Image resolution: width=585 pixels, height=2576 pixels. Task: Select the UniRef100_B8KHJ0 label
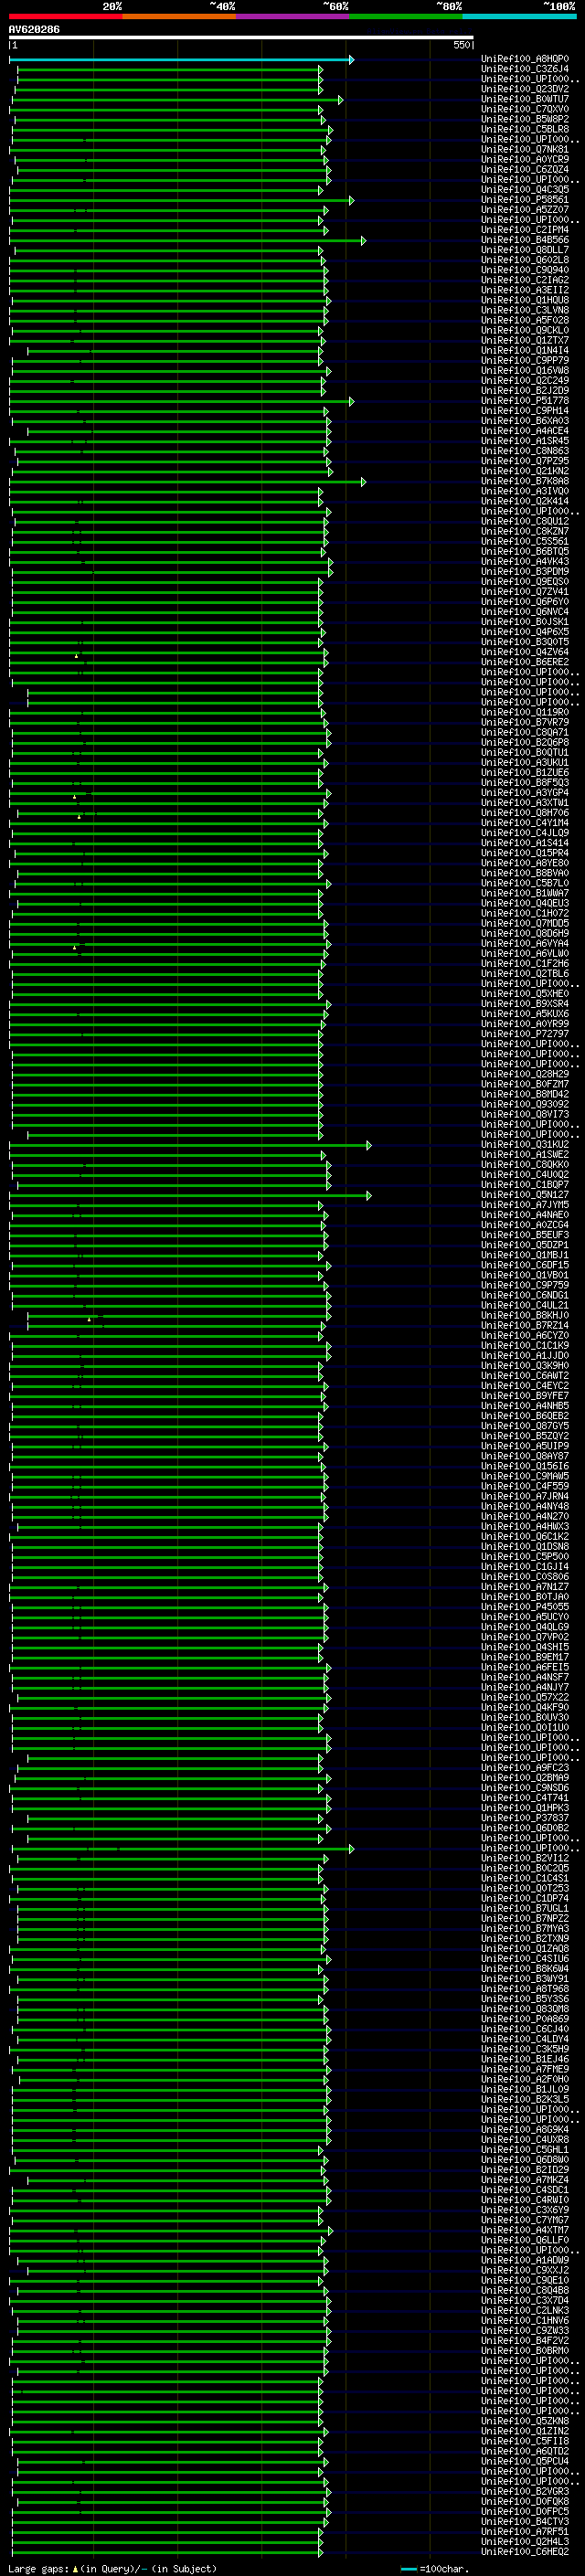coord(525,1316)
